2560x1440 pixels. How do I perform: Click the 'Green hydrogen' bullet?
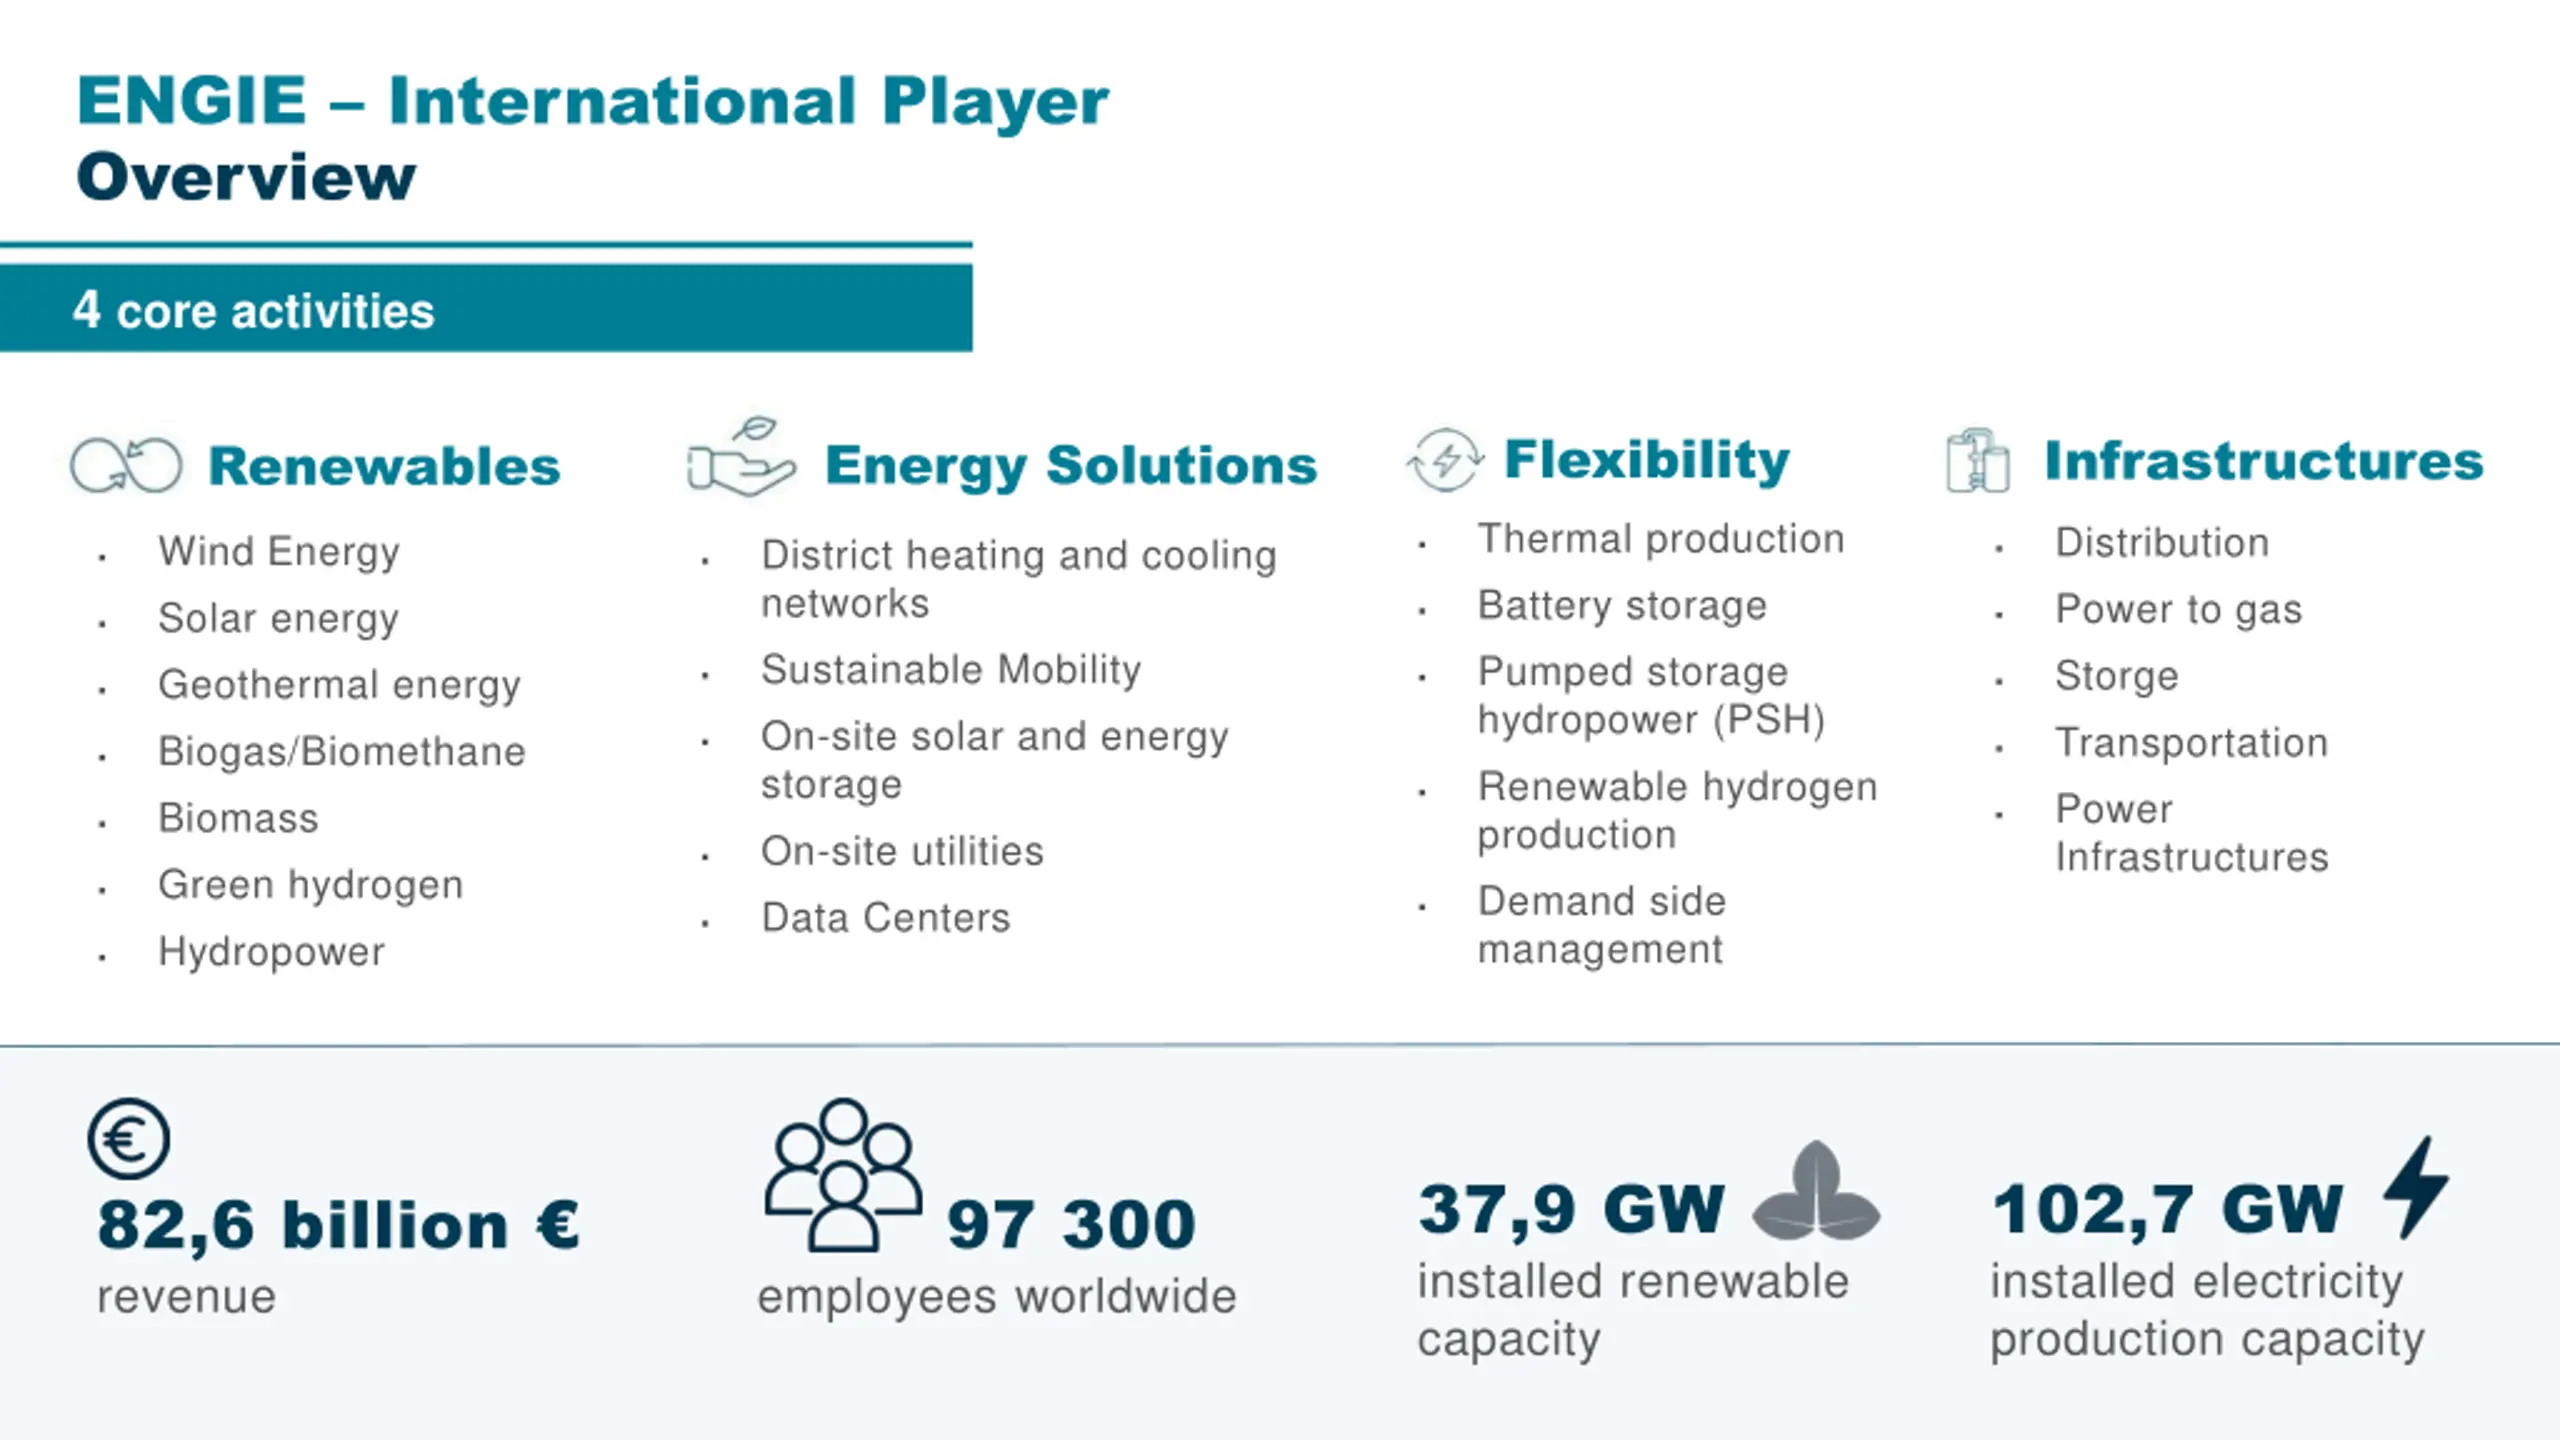click(311, 885)
